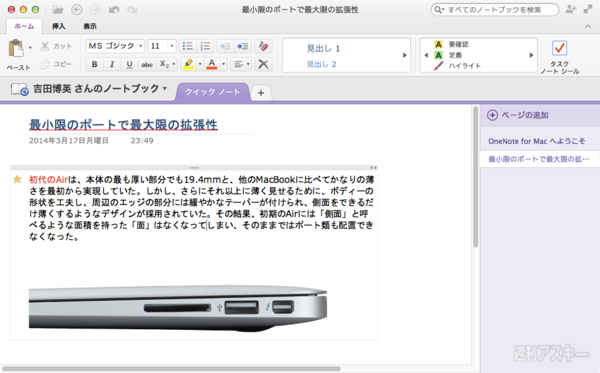Copy the selection with コピー
This screenshot has width=600, height=373.
(x=57, y=64)
